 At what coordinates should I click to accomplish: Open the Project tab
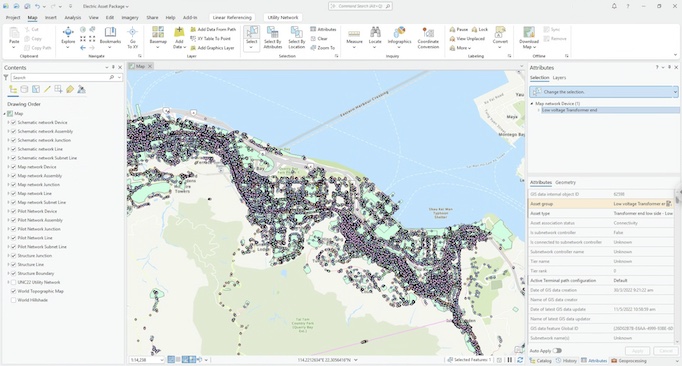click(13, 17)
